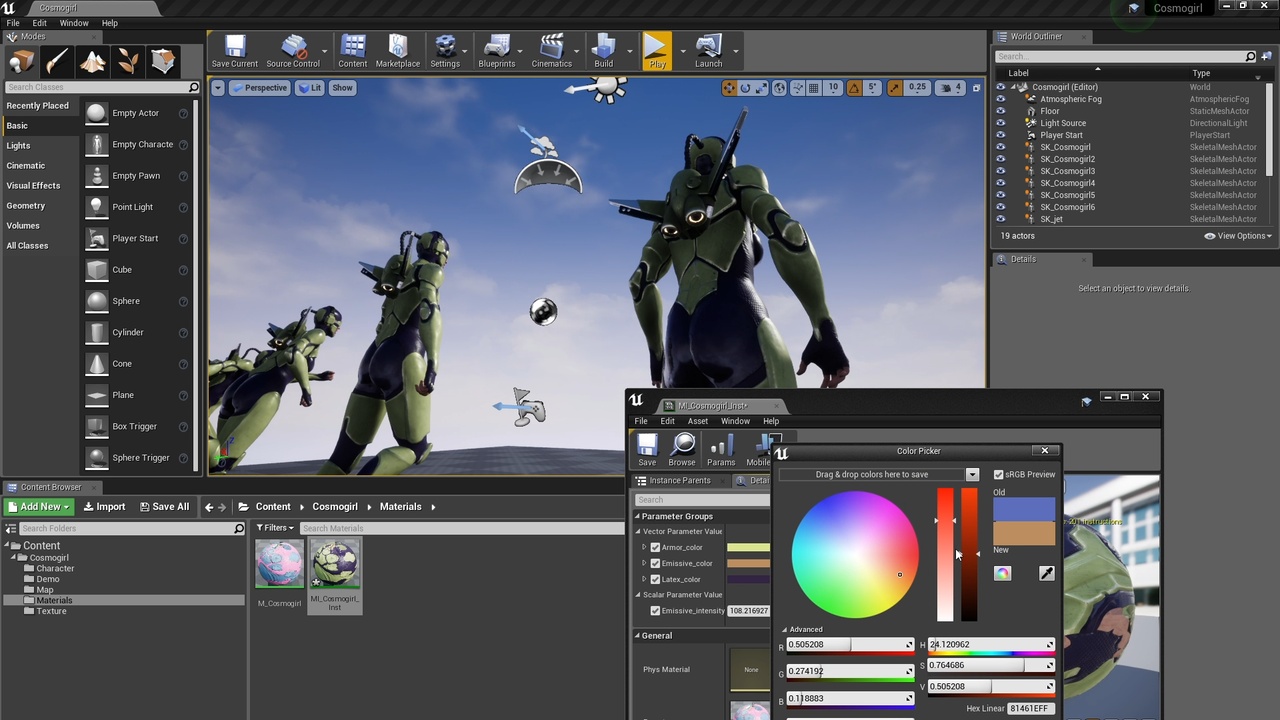
Task: Select the Lights category in Modes panel
Action: point(19,146)
